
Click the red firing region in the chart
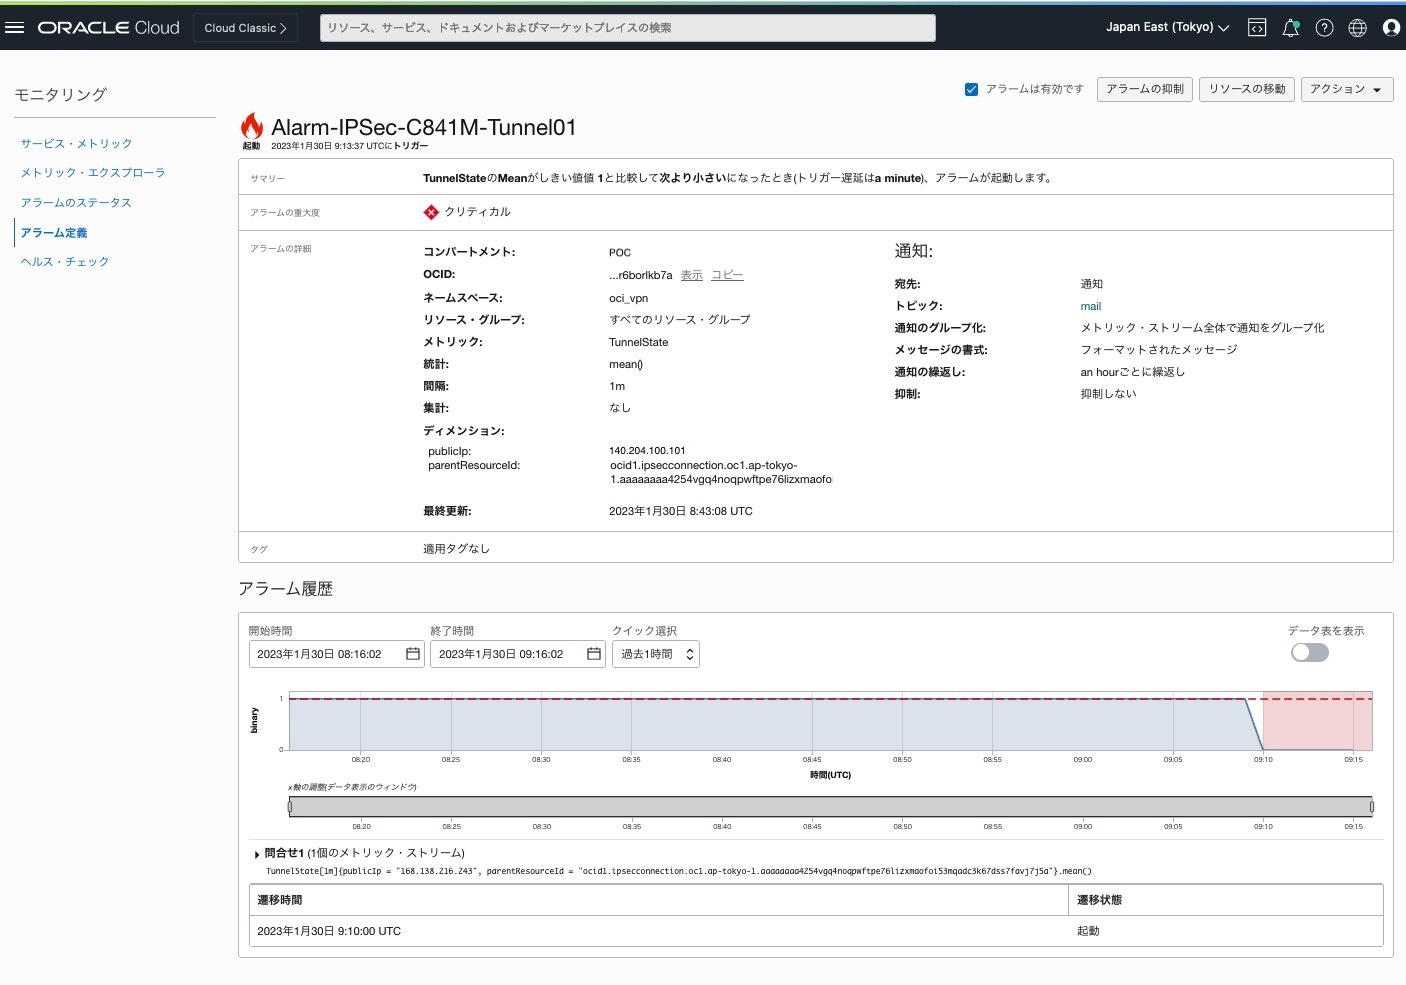(x=1317, y=720)
